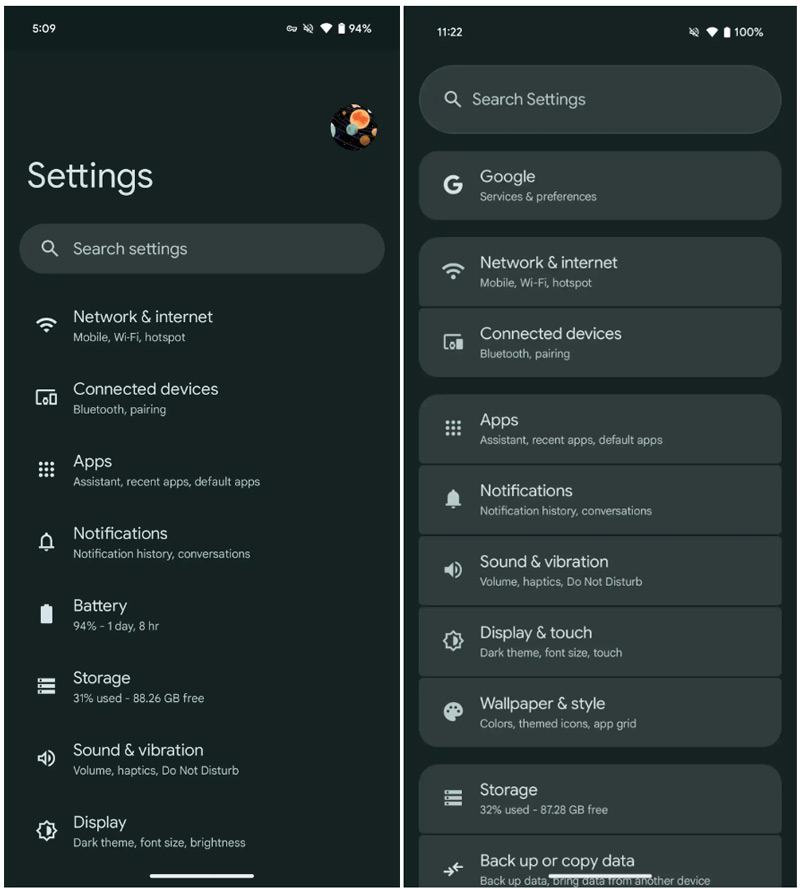Click the Wallpaper & style palette icon
The image size is (800, 888).
pyautogui.click(x=453, y=712)
